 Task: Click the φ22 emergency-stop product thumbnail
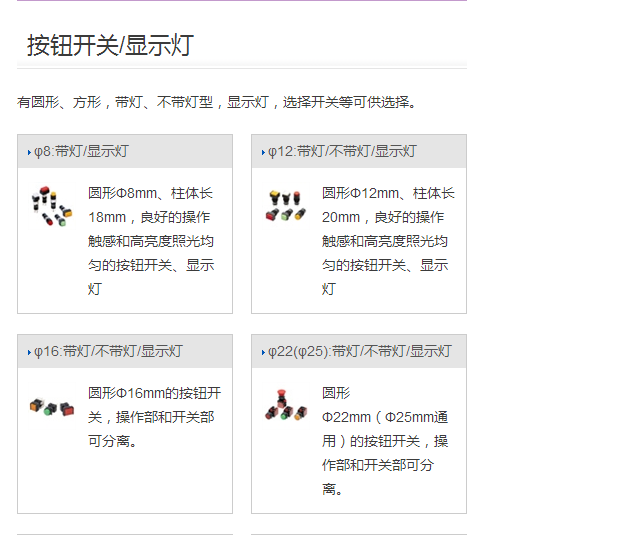click(x=285, y=405)
